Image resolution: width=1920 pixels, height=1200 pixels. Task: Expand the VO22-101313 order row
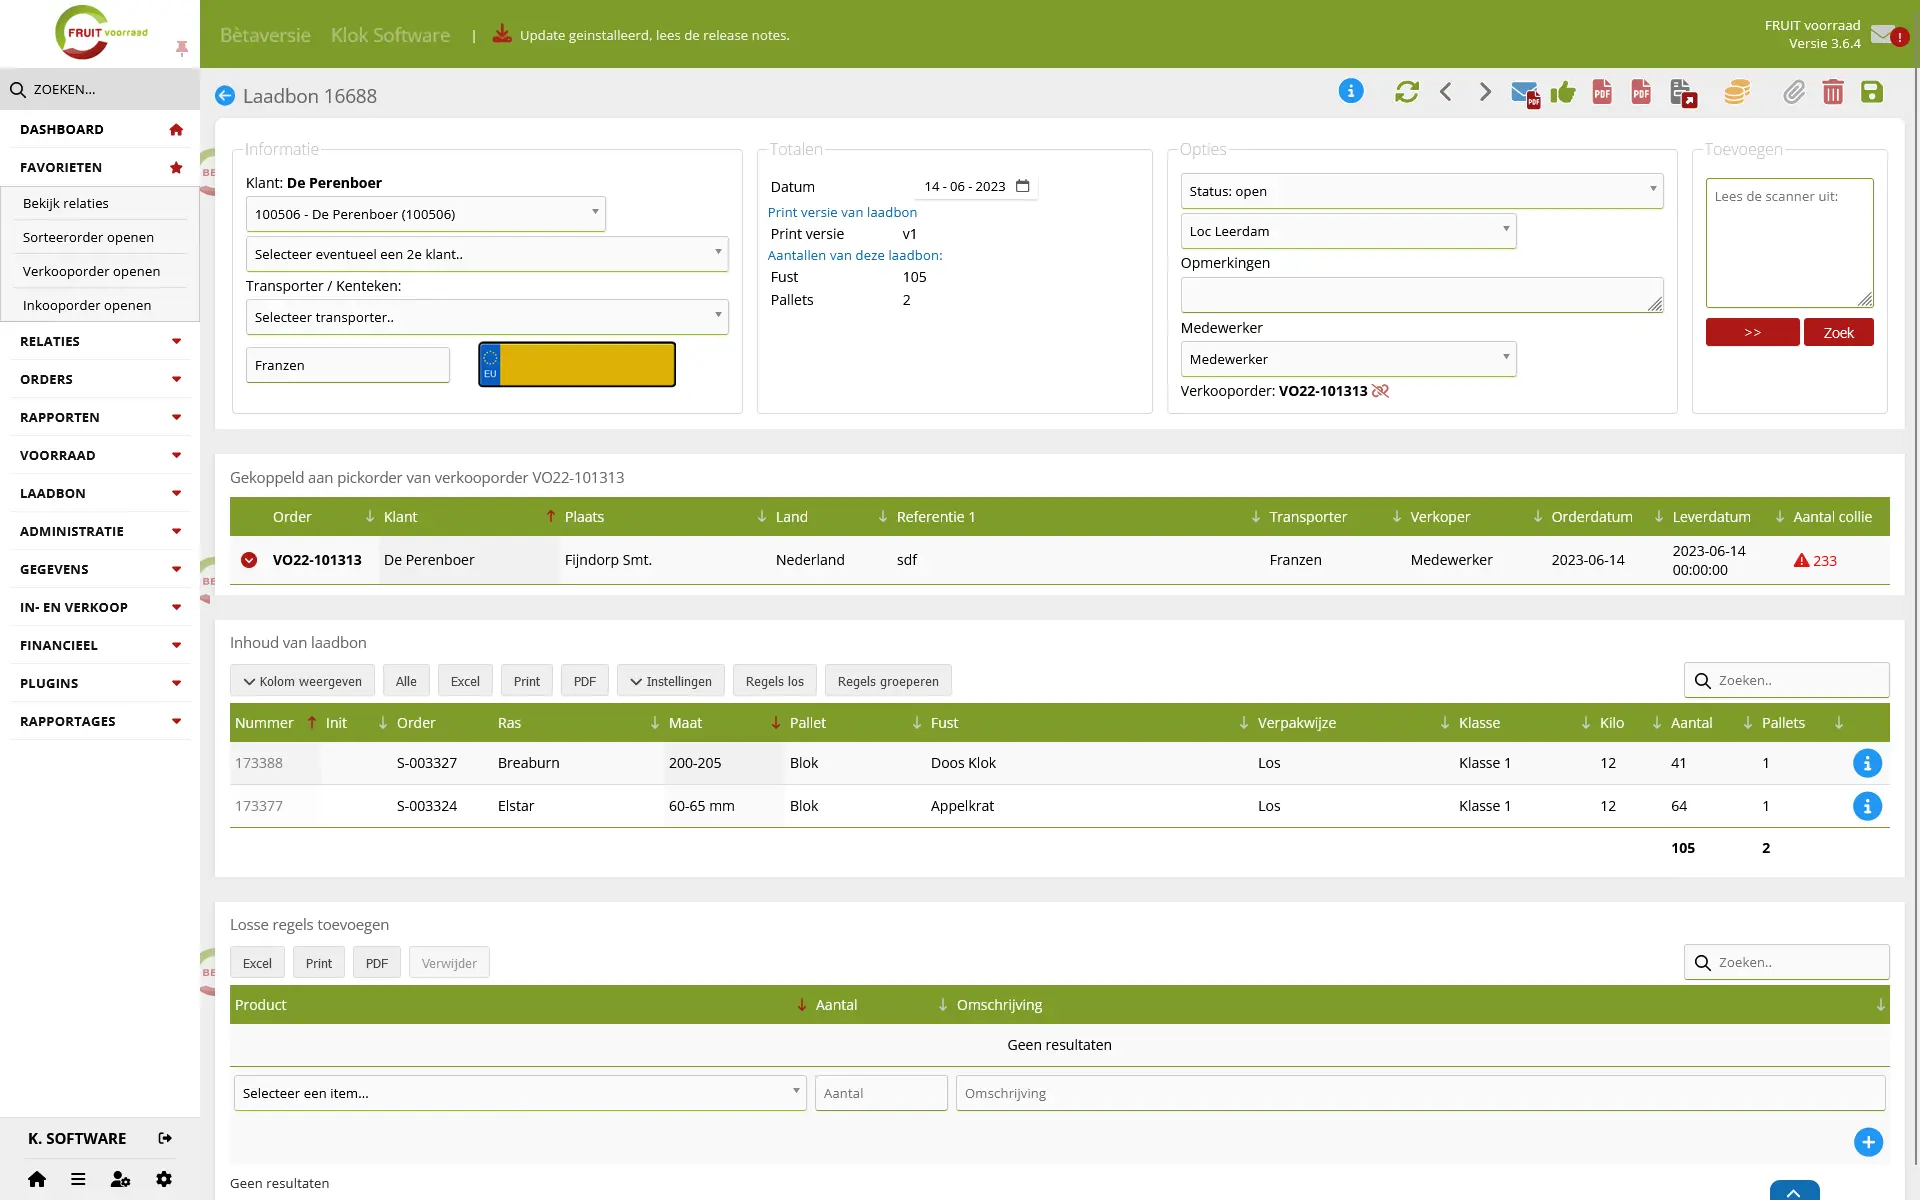(249, 560)
